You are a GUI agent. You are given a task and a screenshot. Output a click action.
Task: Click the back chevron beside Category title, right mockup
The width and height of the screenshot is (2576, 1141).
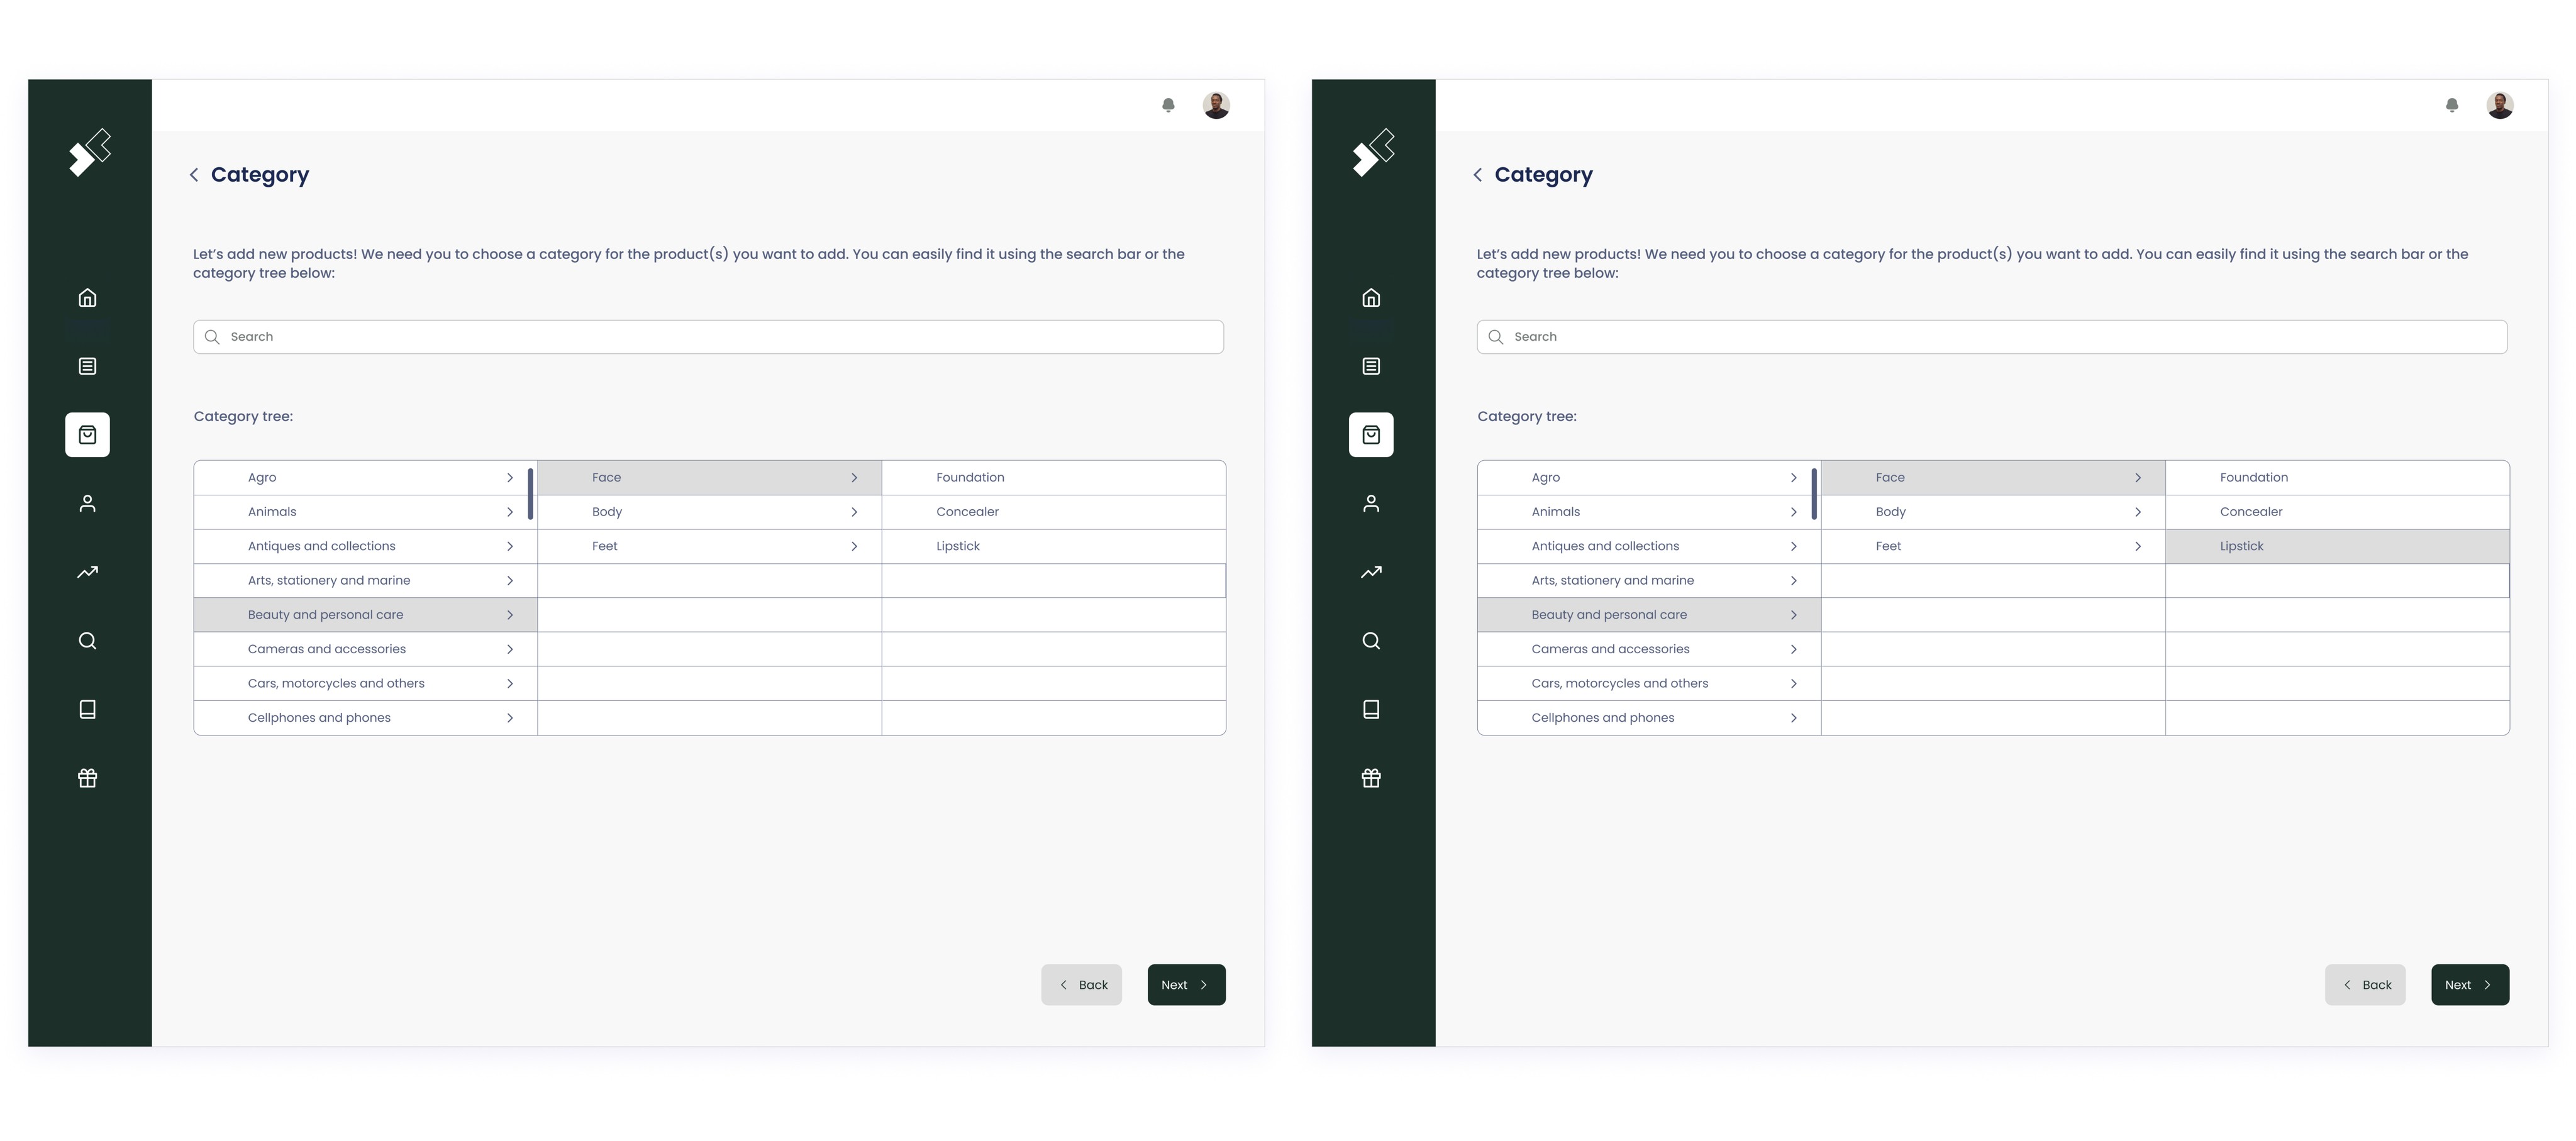click(x=1478, y=175)
